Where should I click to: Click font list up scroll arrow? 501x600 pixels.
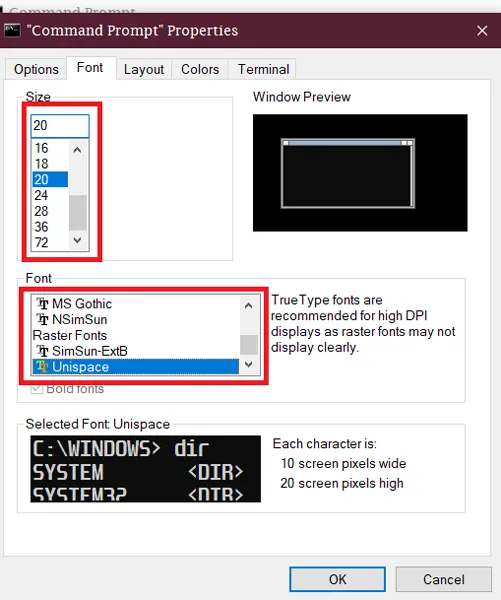248,305
